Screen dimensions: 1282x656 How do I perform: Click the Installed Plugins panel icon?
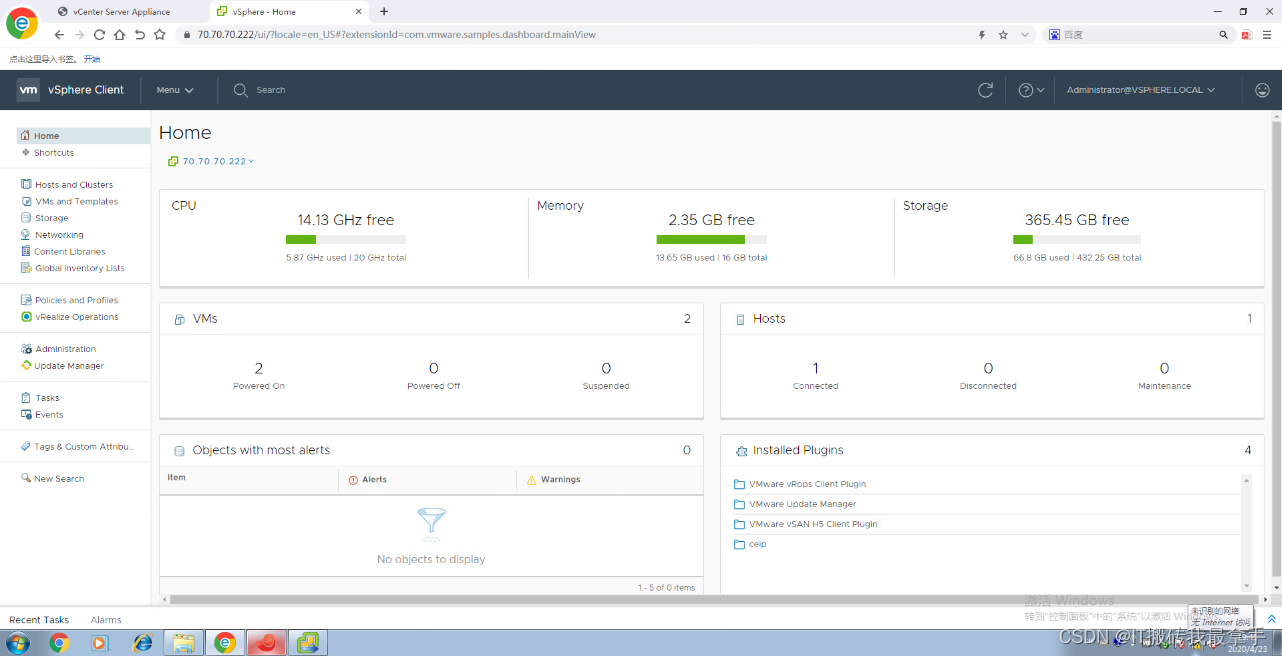tap(741, 451)
